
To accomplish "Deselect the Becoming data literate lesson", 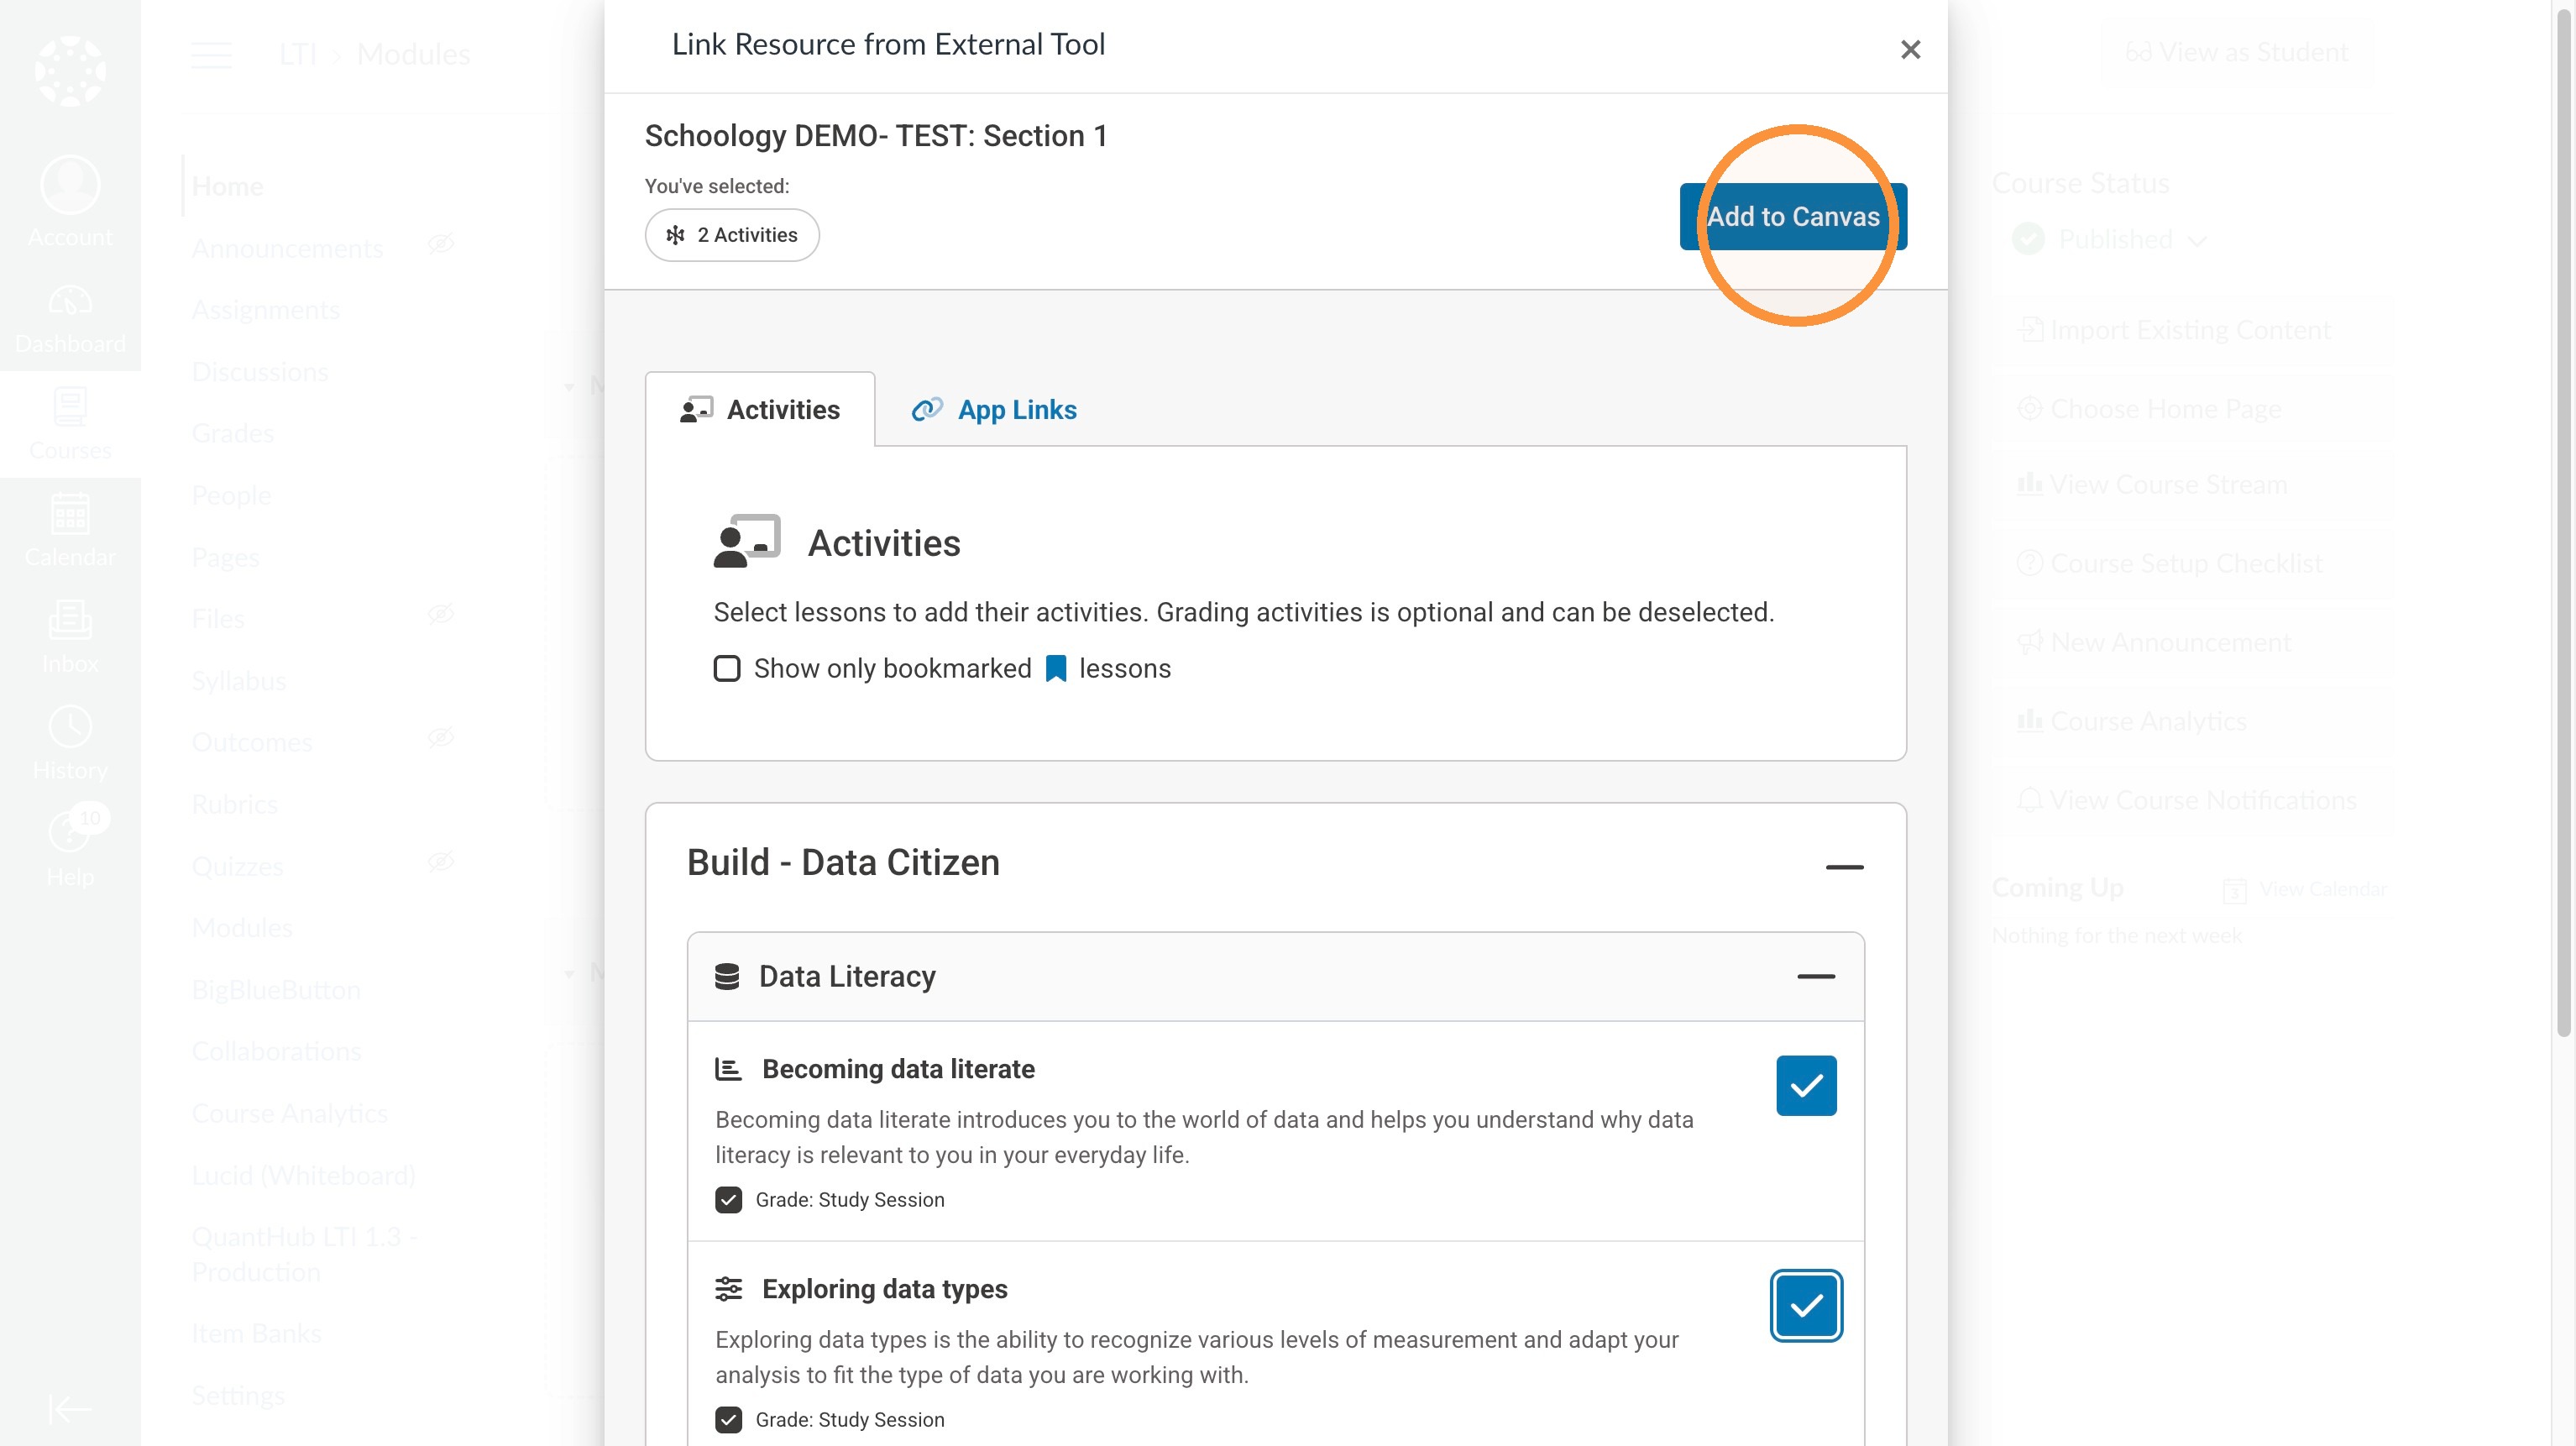I will tap(1806, 1085).
